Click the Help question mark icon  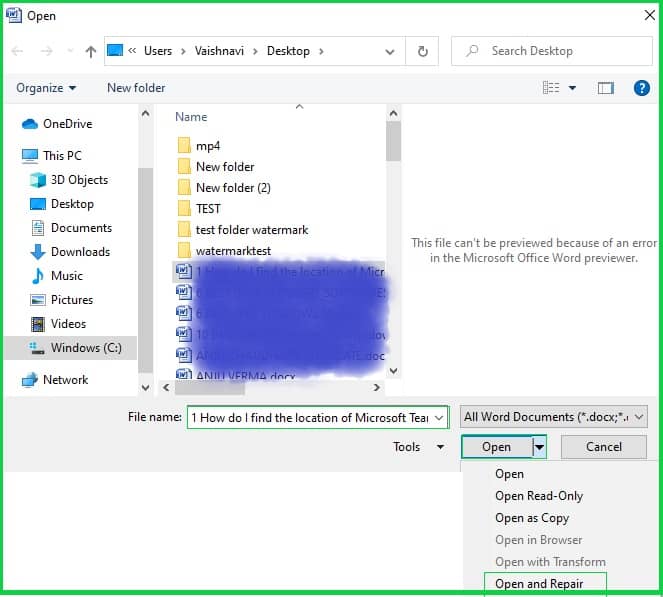642,88
